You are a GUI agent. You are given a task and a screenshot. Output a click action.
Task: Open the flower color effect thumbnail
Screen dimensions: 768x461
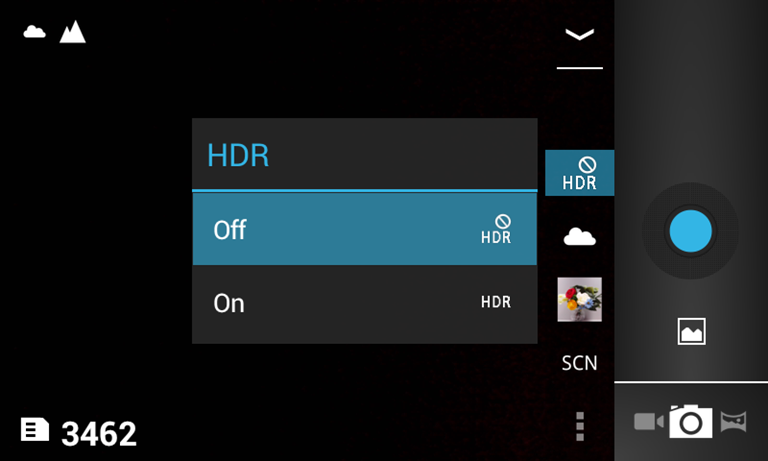pos(579,299)
